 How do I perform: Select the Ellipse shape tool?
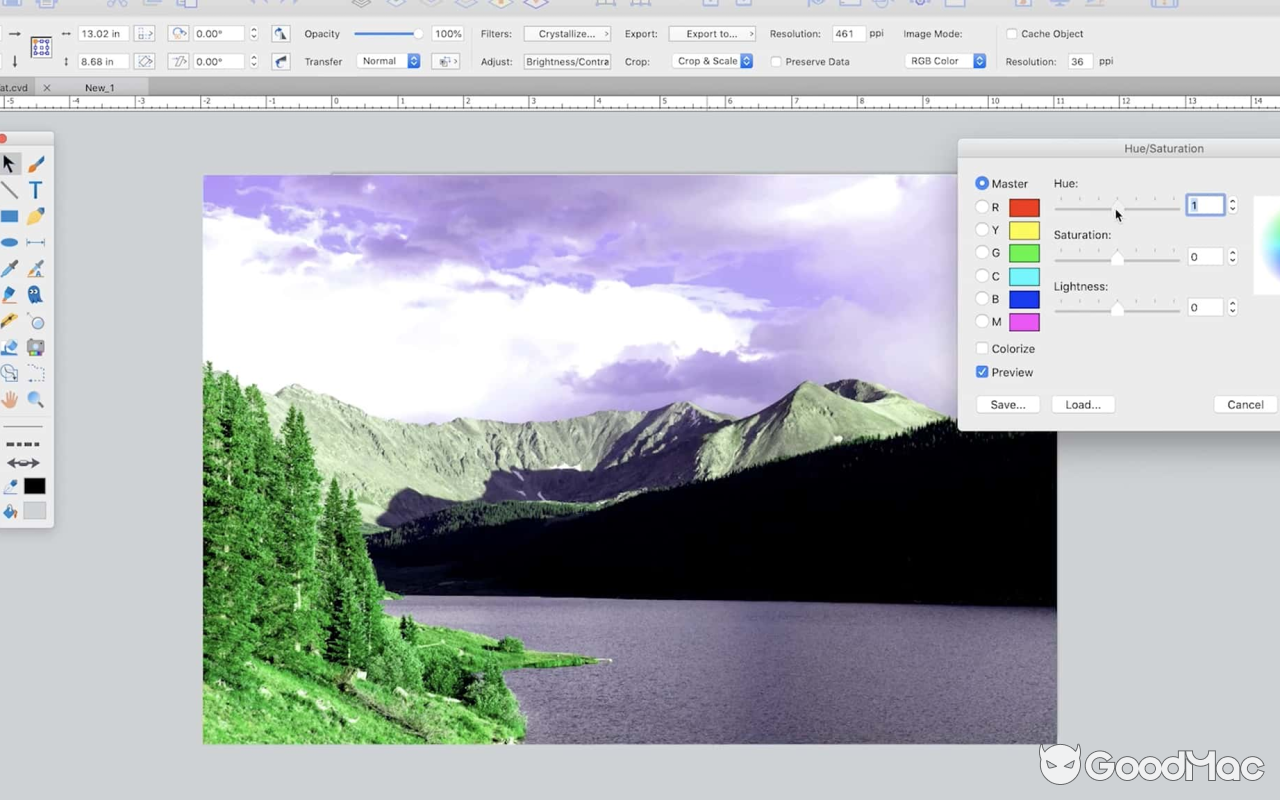[10, 241]
